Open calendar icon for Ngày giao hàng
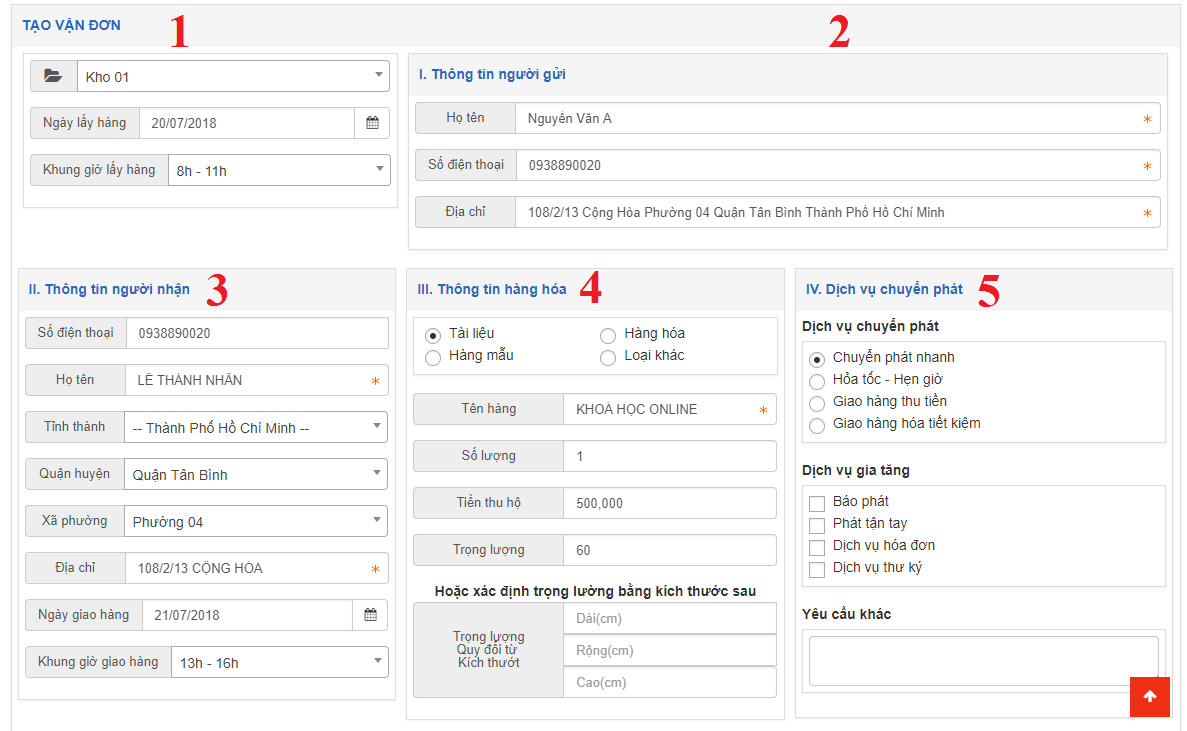The height and width of the screenshot is (731, 1187). pos(370,615)
